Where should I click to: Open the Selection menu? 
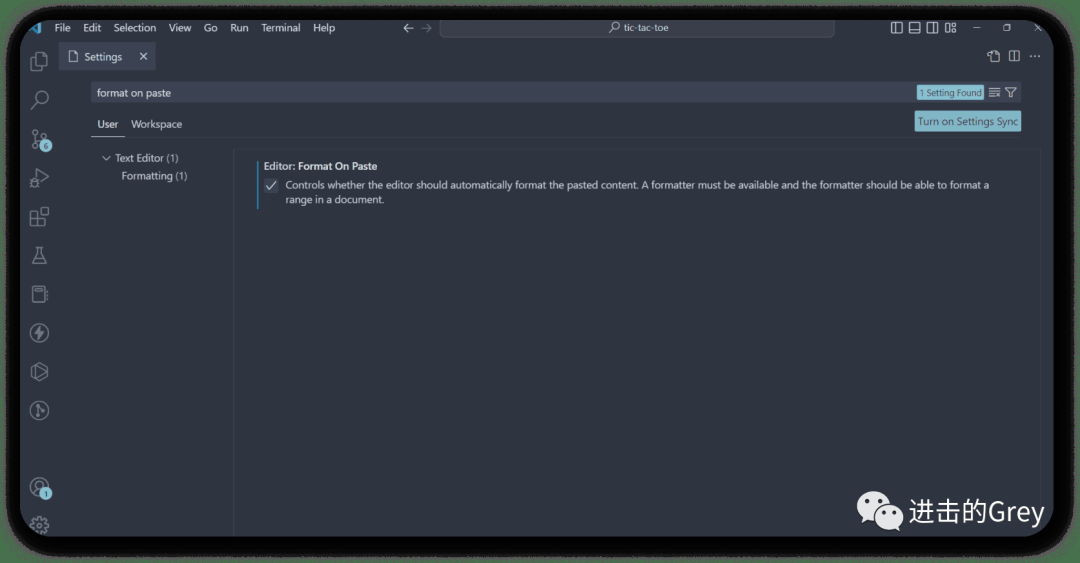point(135,28)
